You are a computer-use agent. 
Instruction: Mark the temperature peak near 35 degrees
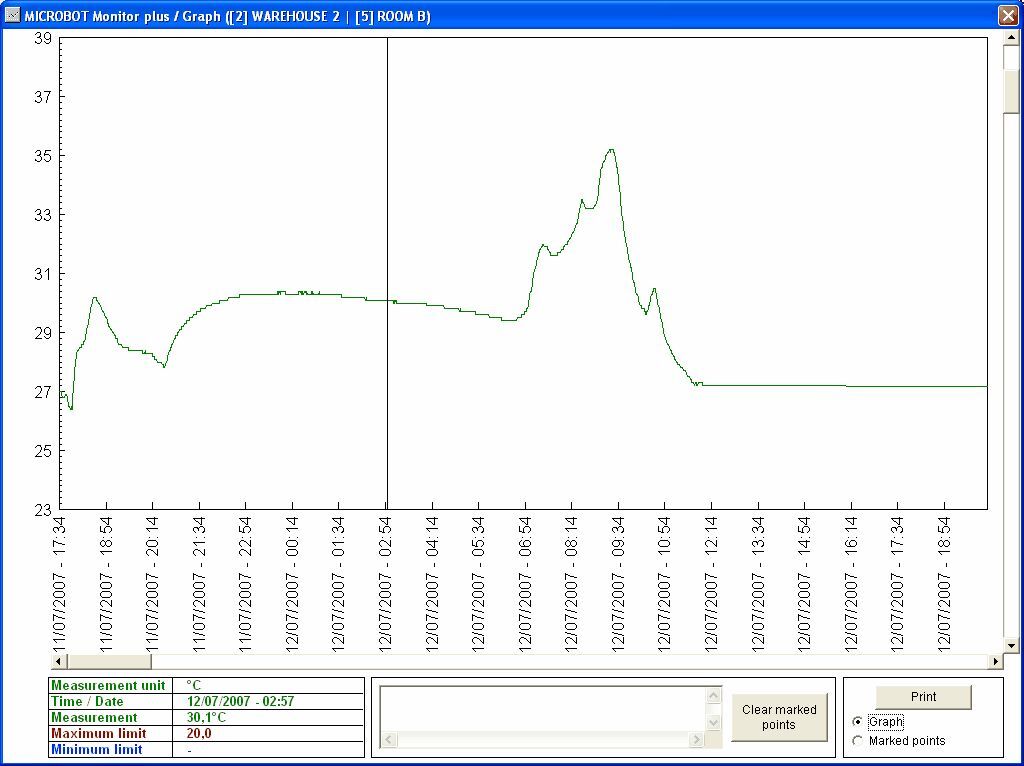pyautogui.click(x=611, y=150)
